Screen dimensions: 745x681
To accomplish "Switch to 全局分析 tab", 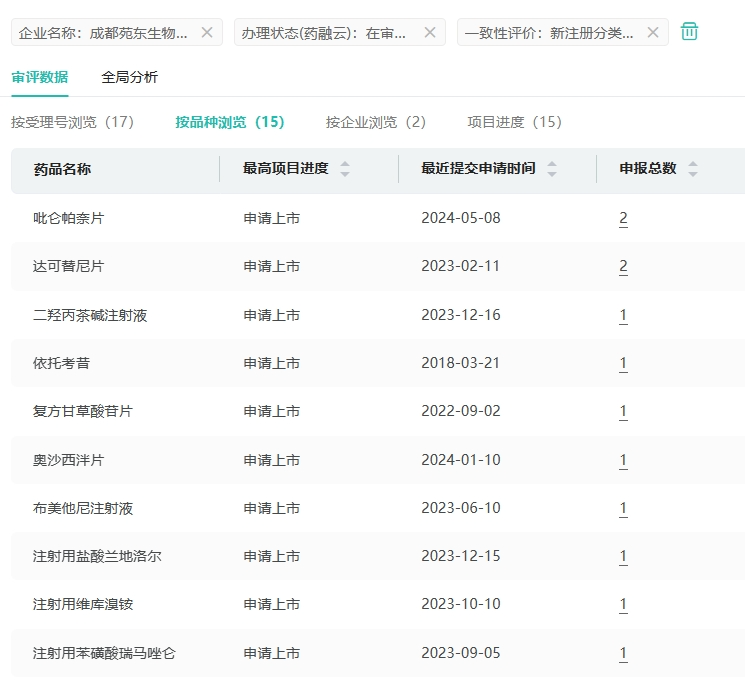I will [129, 77].
